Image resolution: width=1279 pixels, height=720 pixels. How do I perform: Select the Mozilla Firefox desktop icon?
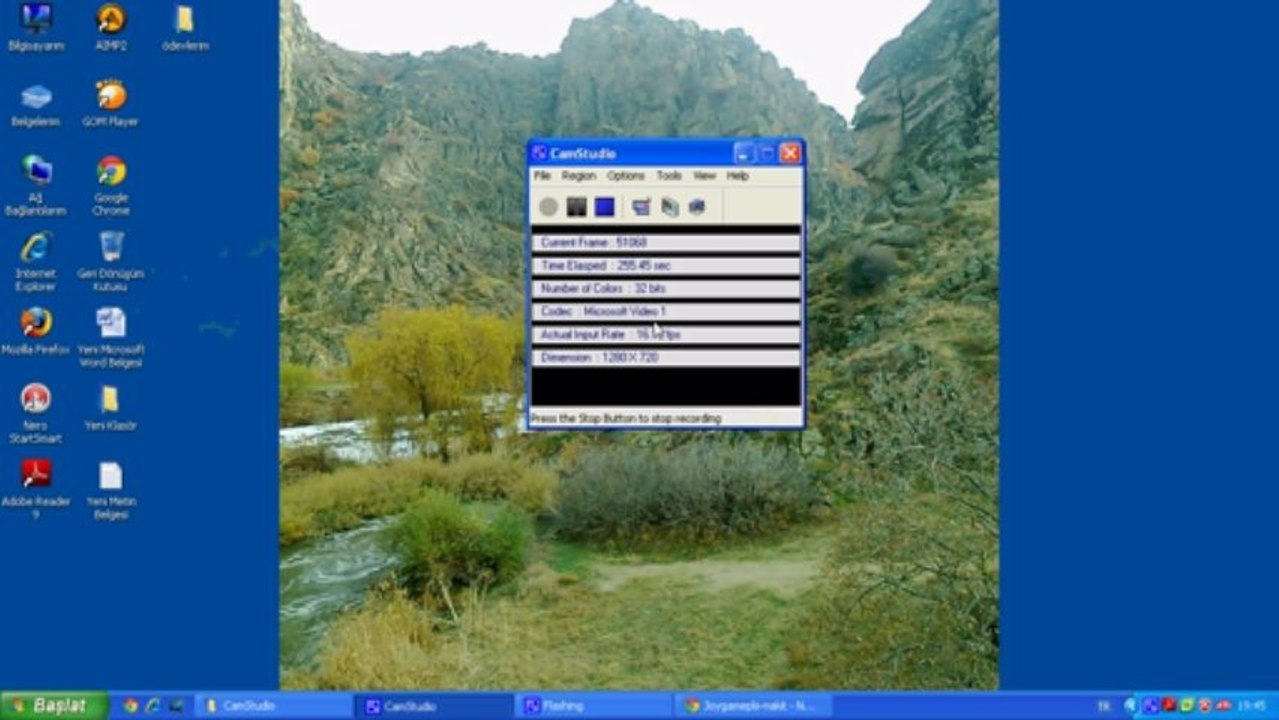click(36, 331)
